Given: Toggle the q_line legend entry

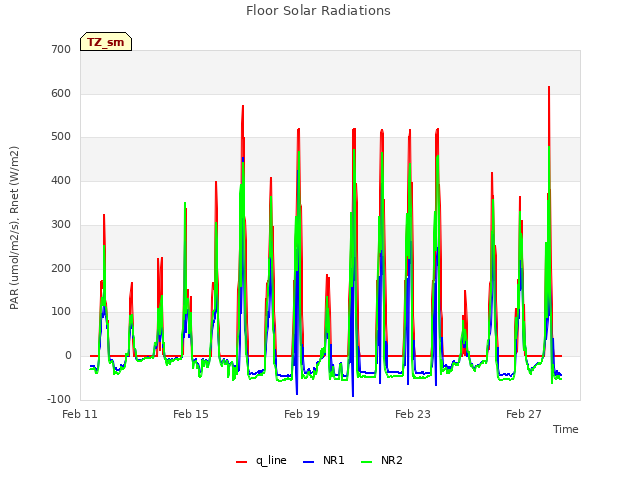Looking at the screenshot, I should pos(261,460).
